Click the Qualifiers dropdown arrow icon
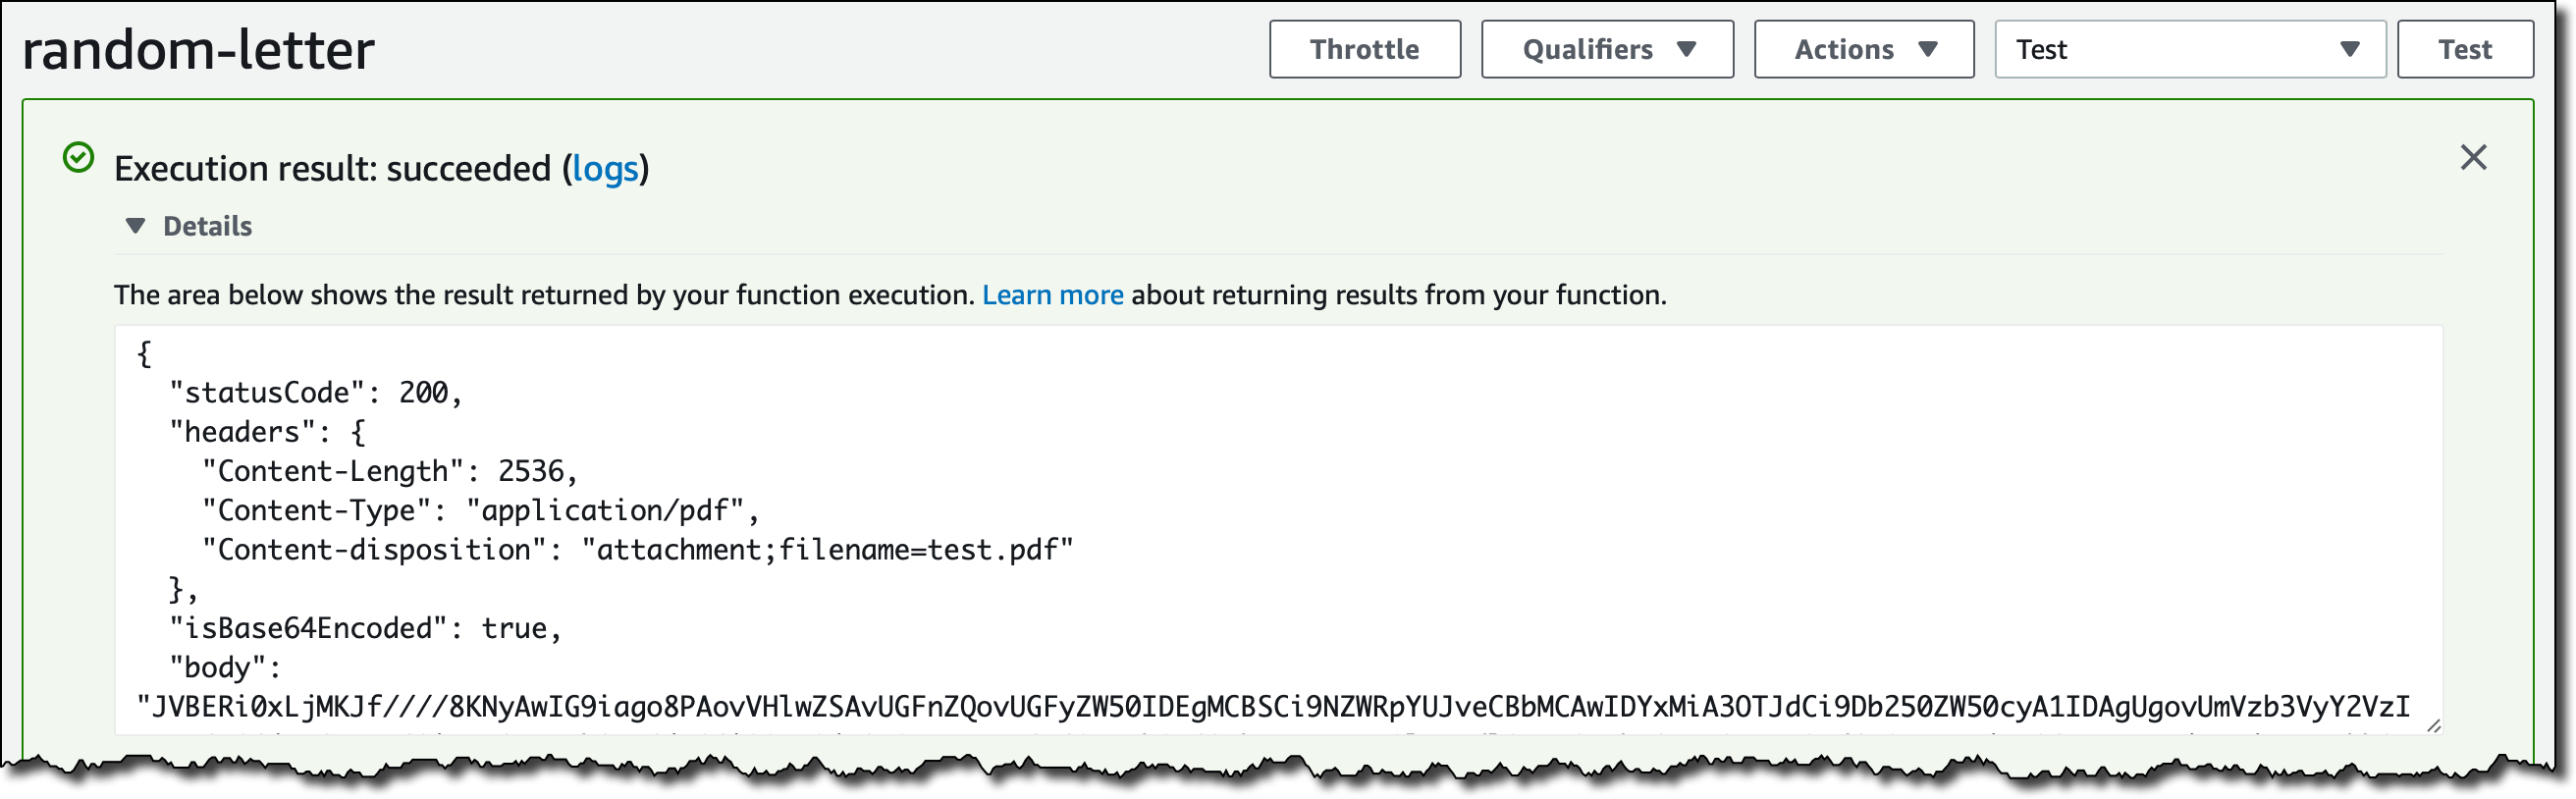Screen dimensions: 2576x799 (x=1686, y=48)
